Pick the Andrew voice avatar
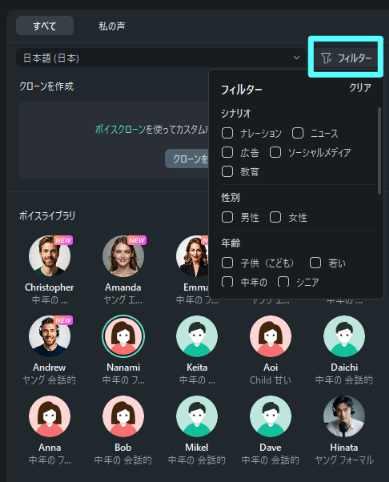The image size is (389, 482). click(50, 336)
